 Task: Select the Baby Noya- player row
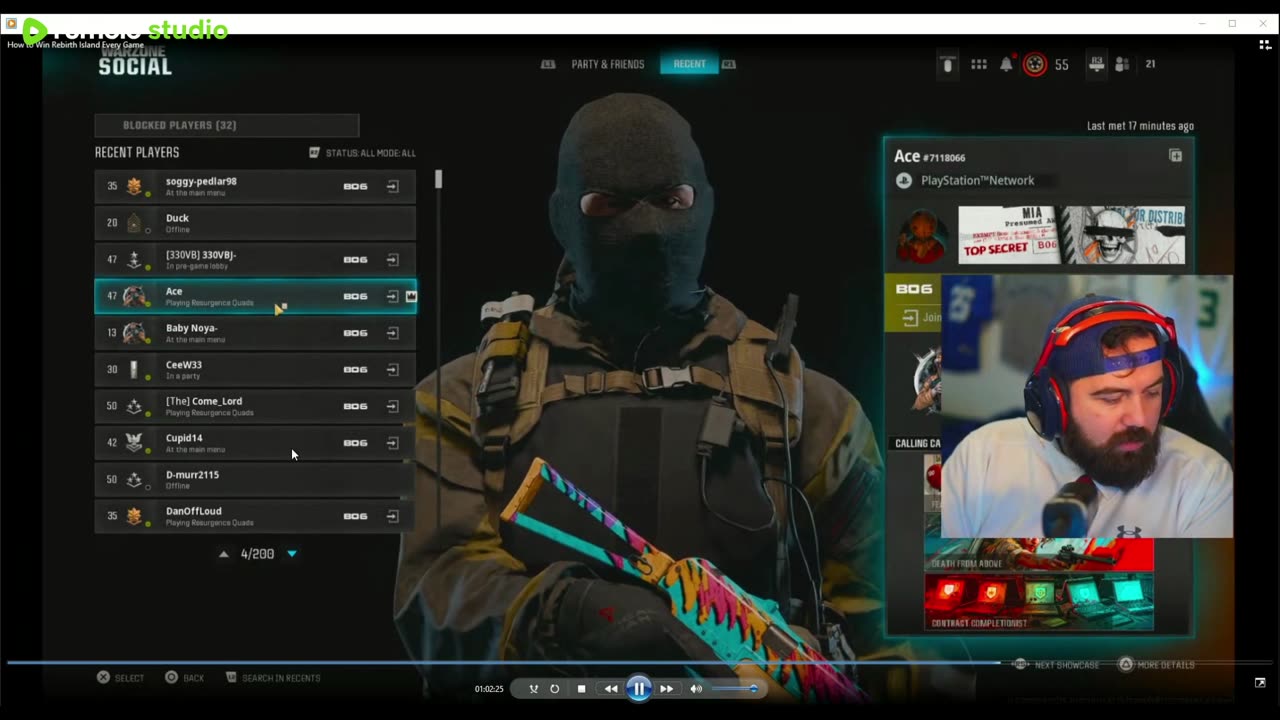pyautogui.click(x=255, y=333)
